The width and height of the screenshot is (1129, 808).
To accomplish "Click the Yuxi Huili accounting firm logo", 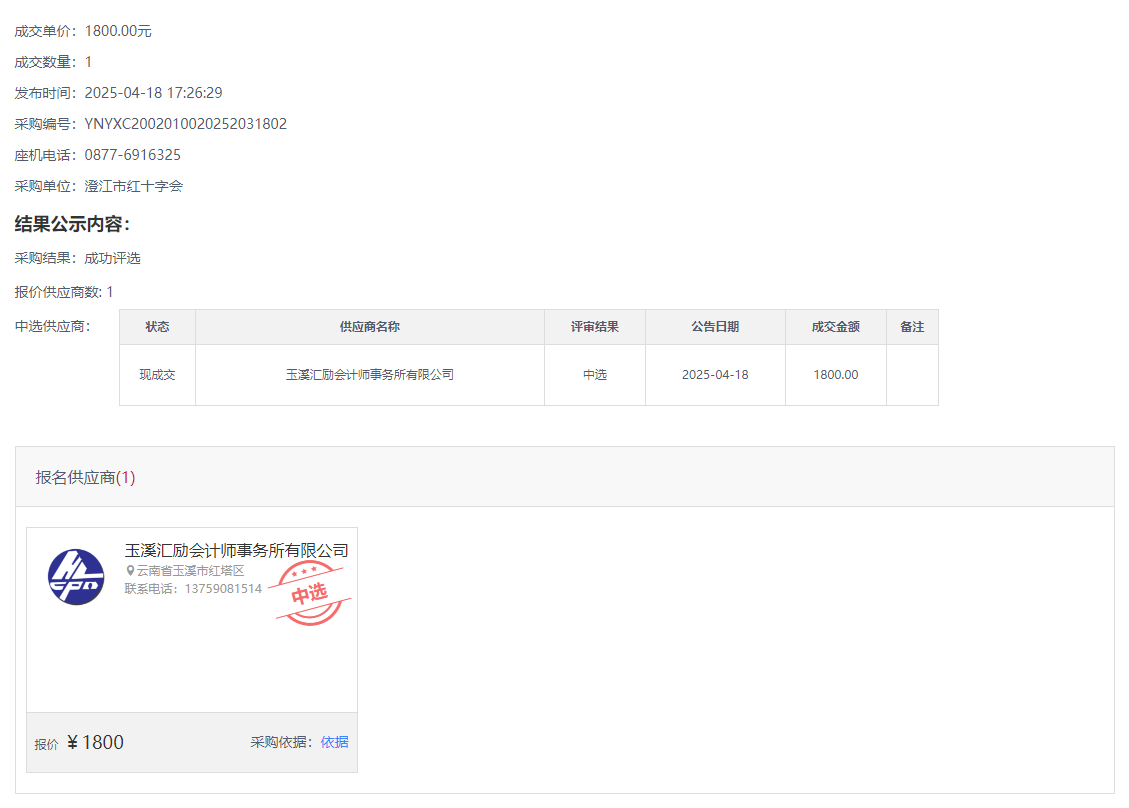I will [76, 577].
